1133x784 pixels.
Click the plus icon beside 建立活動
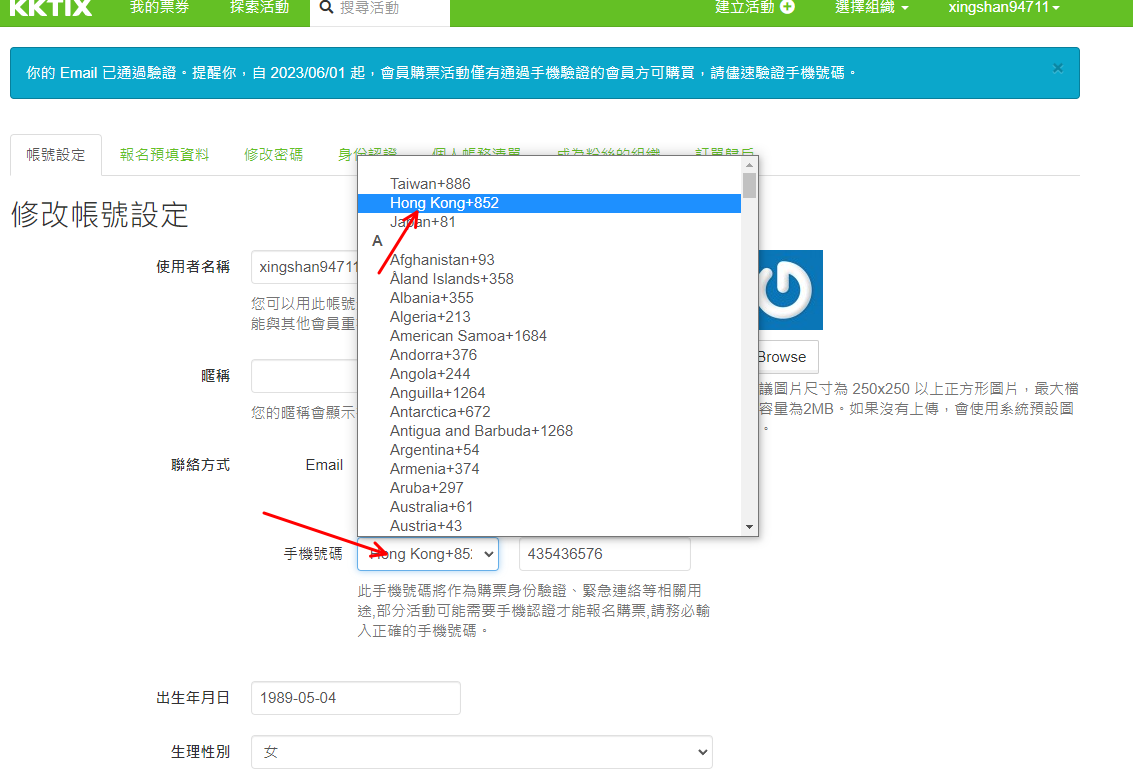pos(787,7)
